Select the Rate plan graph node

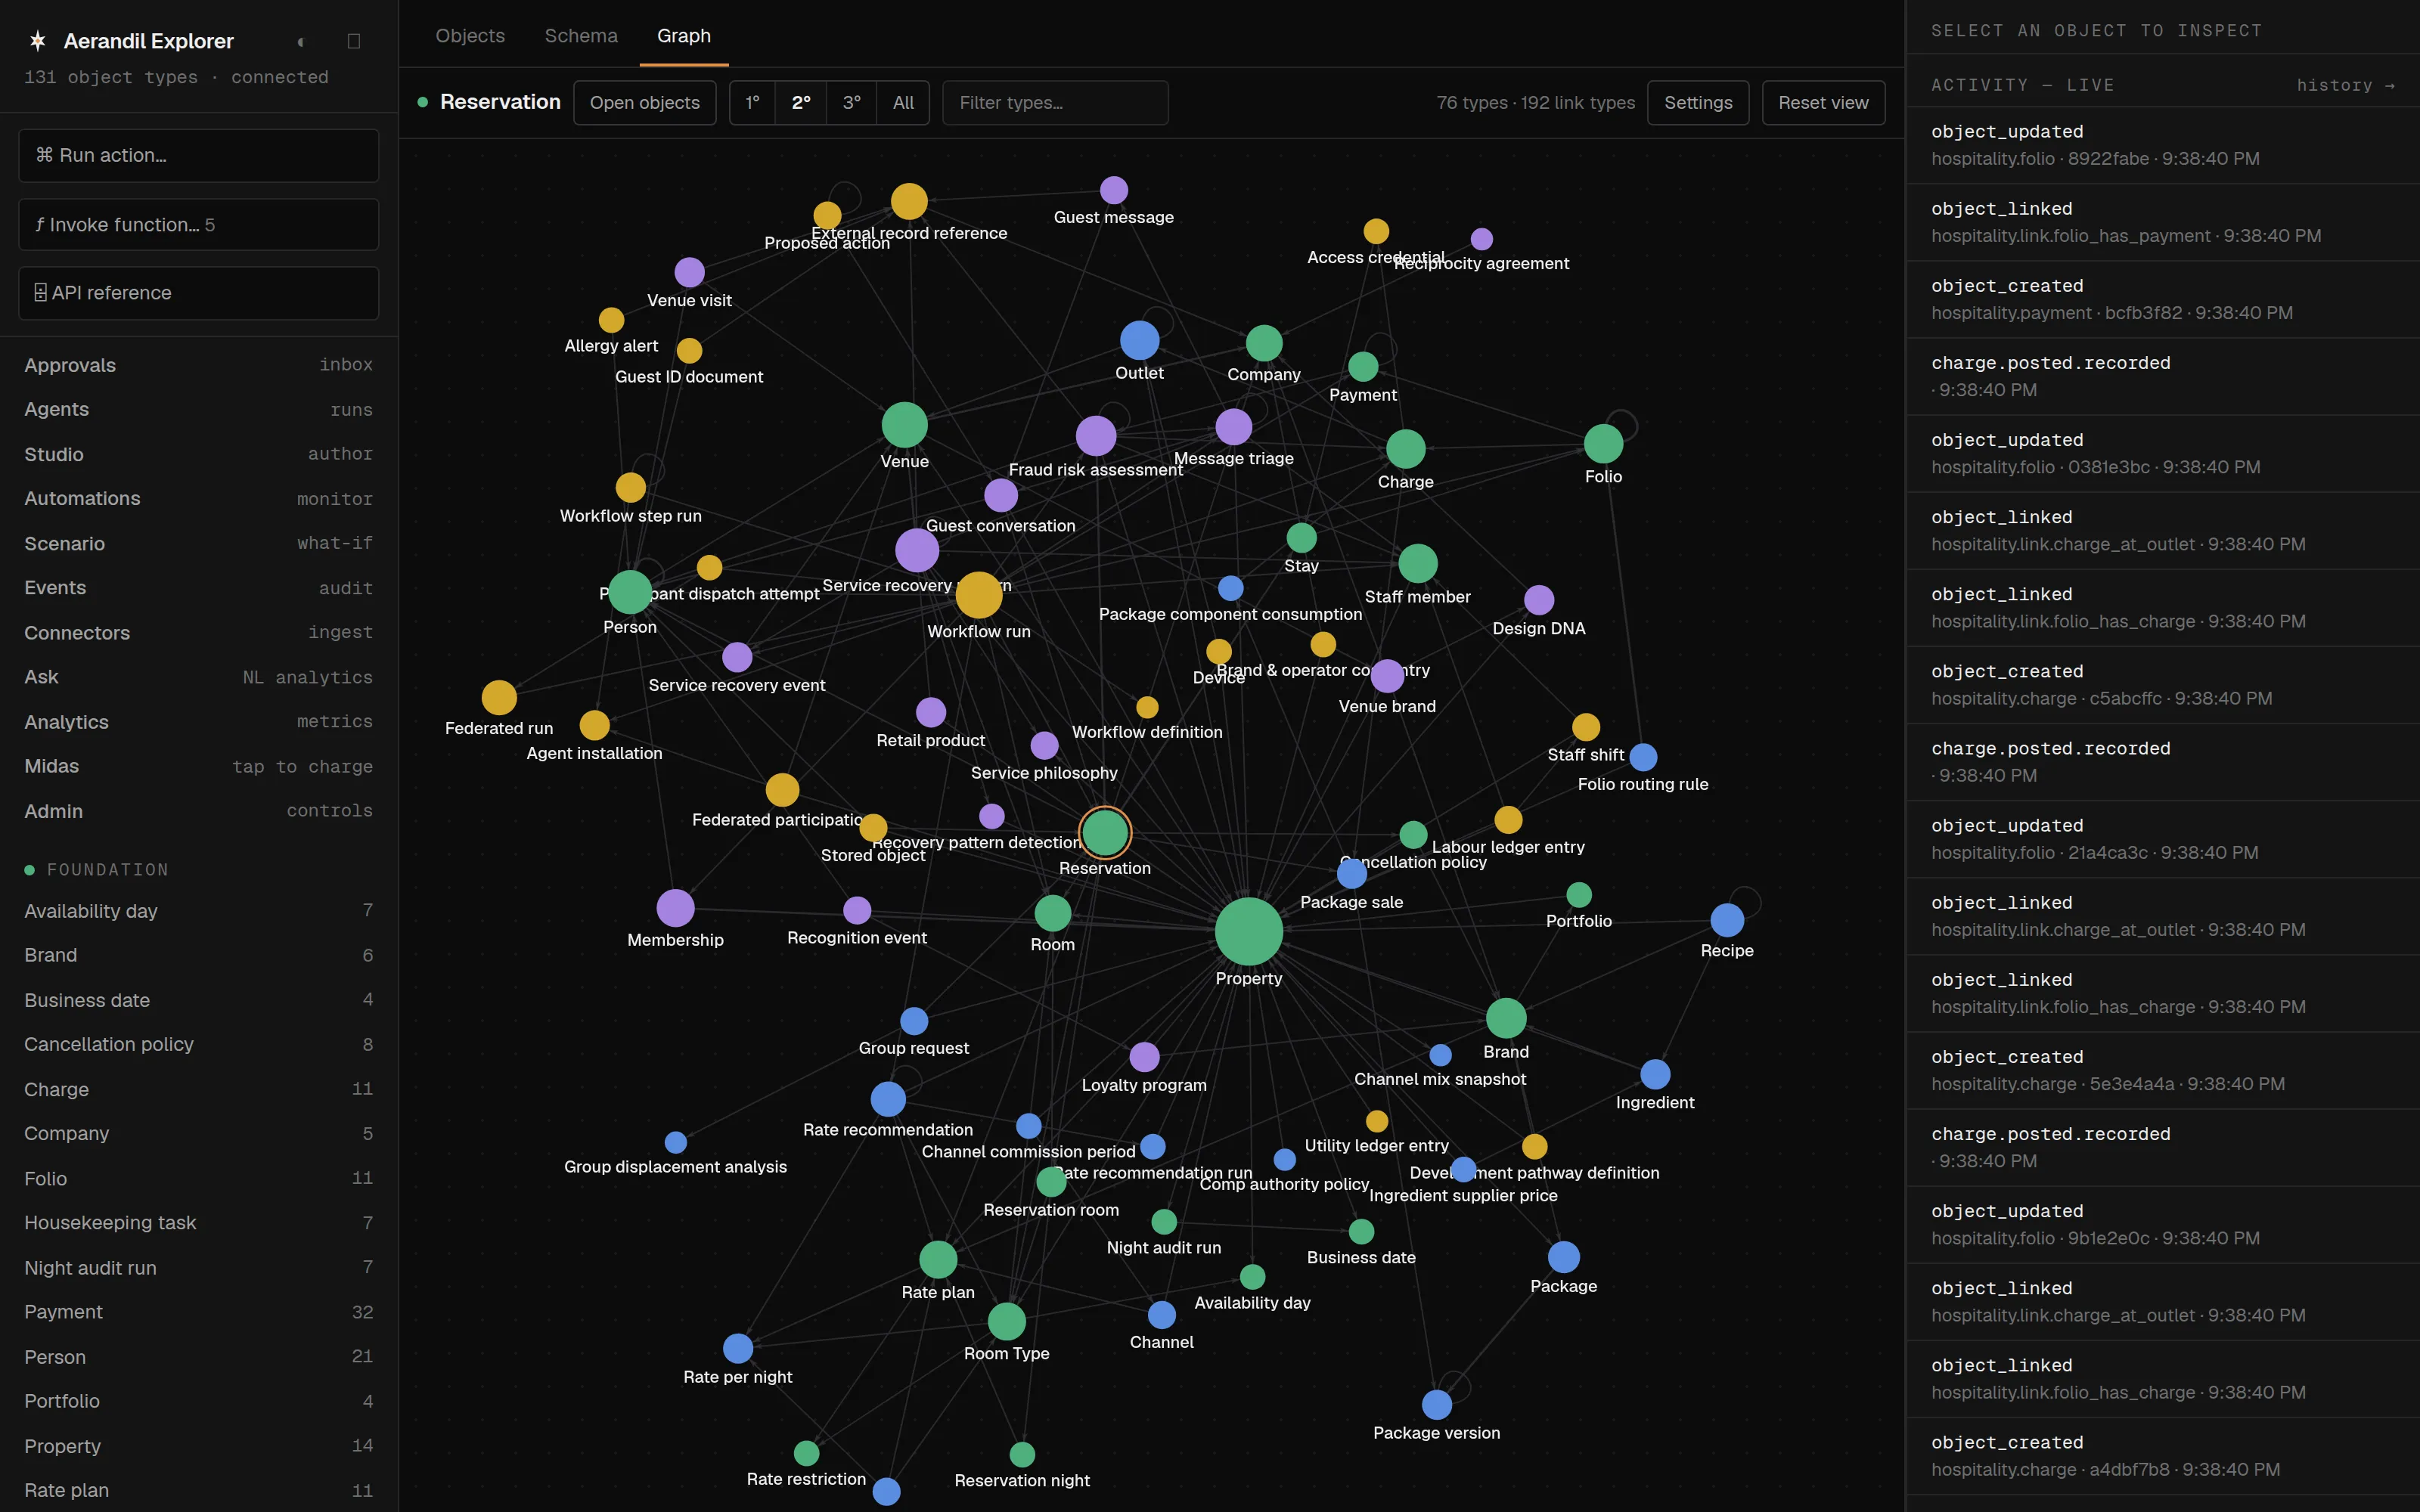[938, 1259]
